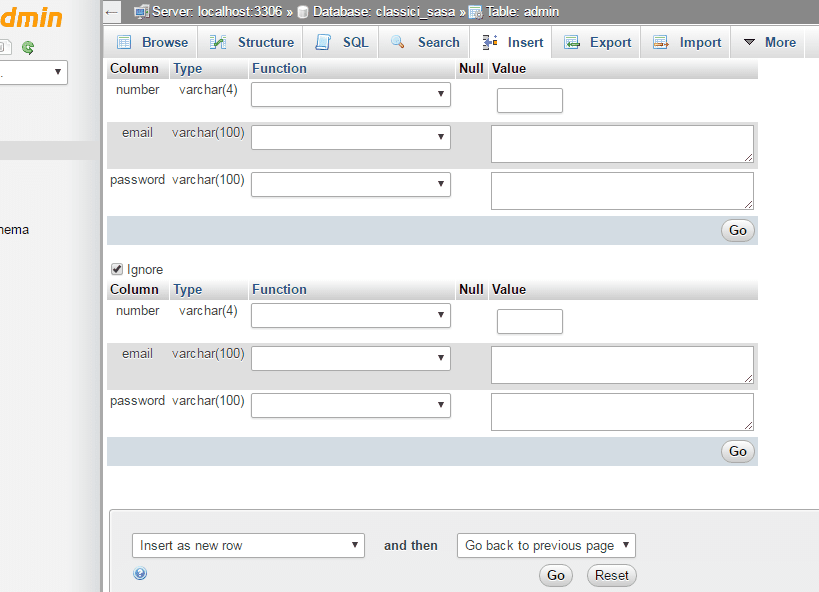The height and width of the screenshot is (592, 819).
Task: Open the Browse tab
Action: (x=153, y=42)
